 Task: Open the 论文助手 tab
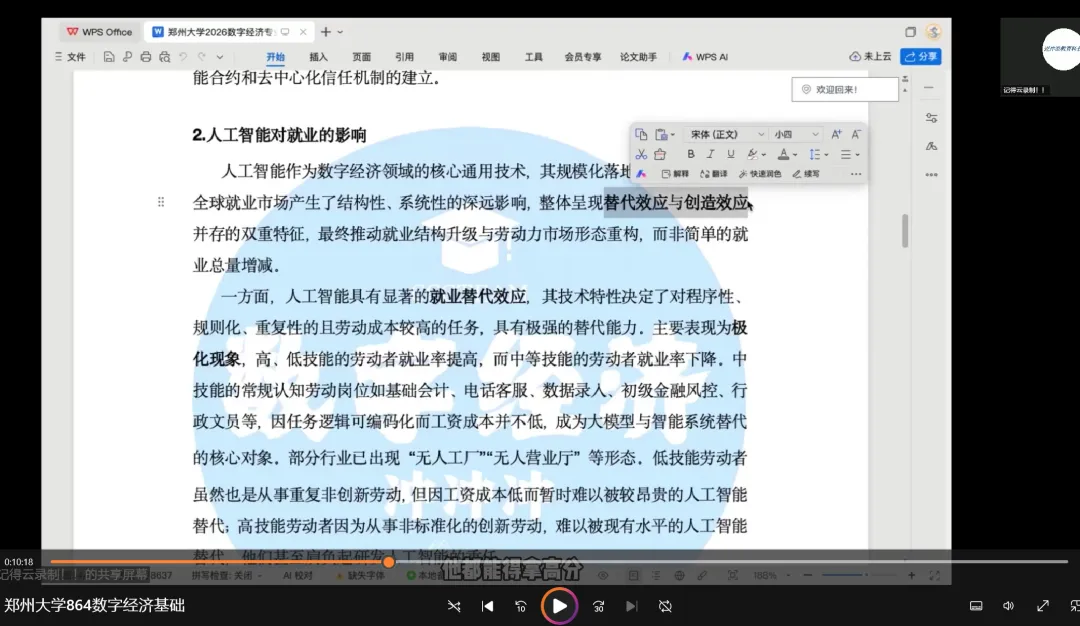(638, 56)
